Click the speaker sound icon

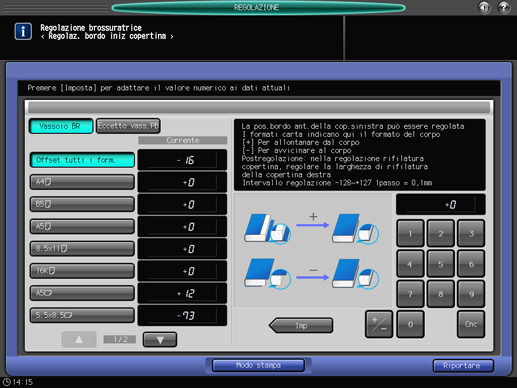click(484, 7)
